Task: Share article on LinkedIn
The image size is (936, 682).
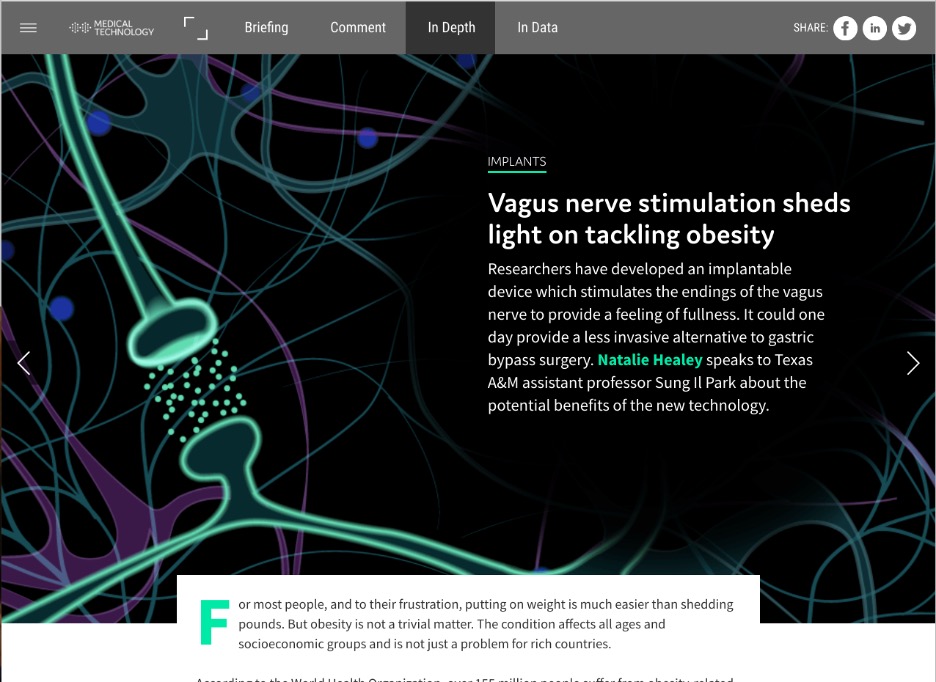Action: tap(875, 28)
